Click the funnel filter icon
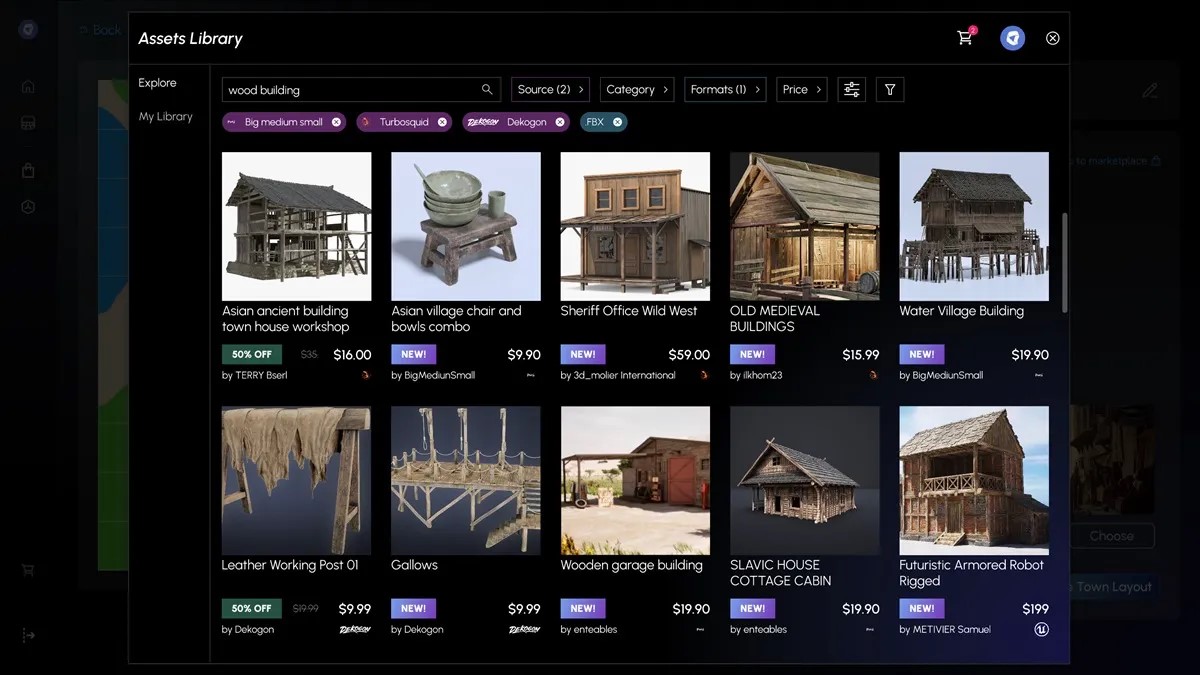 pos(890,89)
